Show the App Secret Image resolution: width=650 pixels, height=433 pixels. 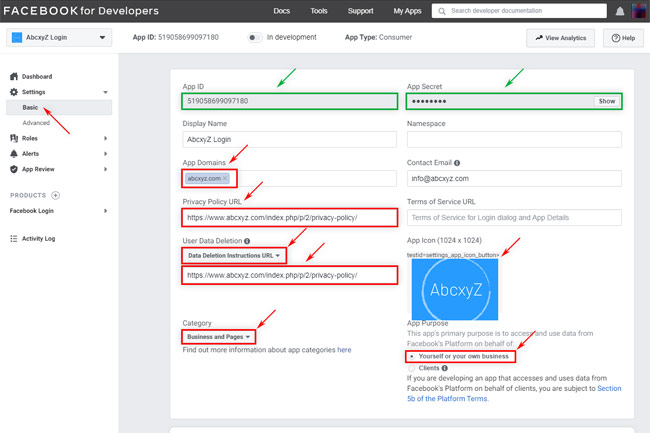[x=607, y=101]
